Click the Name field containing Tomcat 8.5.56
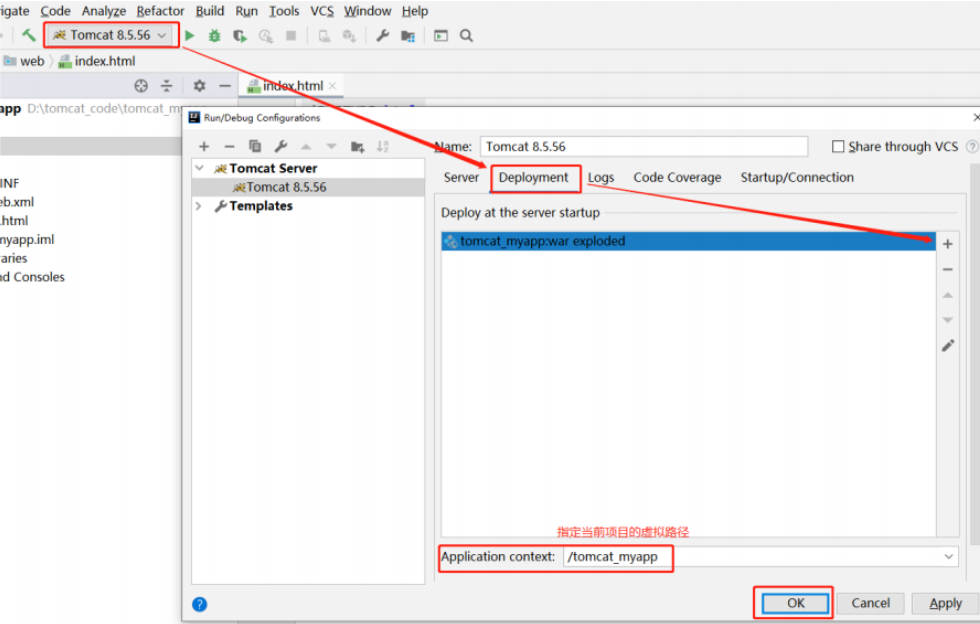 click(x=644, y=146)
